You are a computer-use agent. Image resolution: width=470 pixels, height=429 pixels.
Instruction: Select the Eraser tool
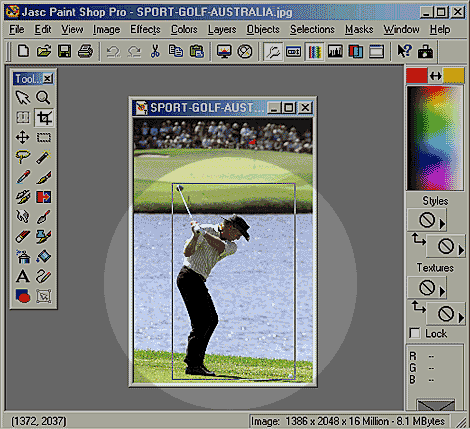click(x=23, y=237)
